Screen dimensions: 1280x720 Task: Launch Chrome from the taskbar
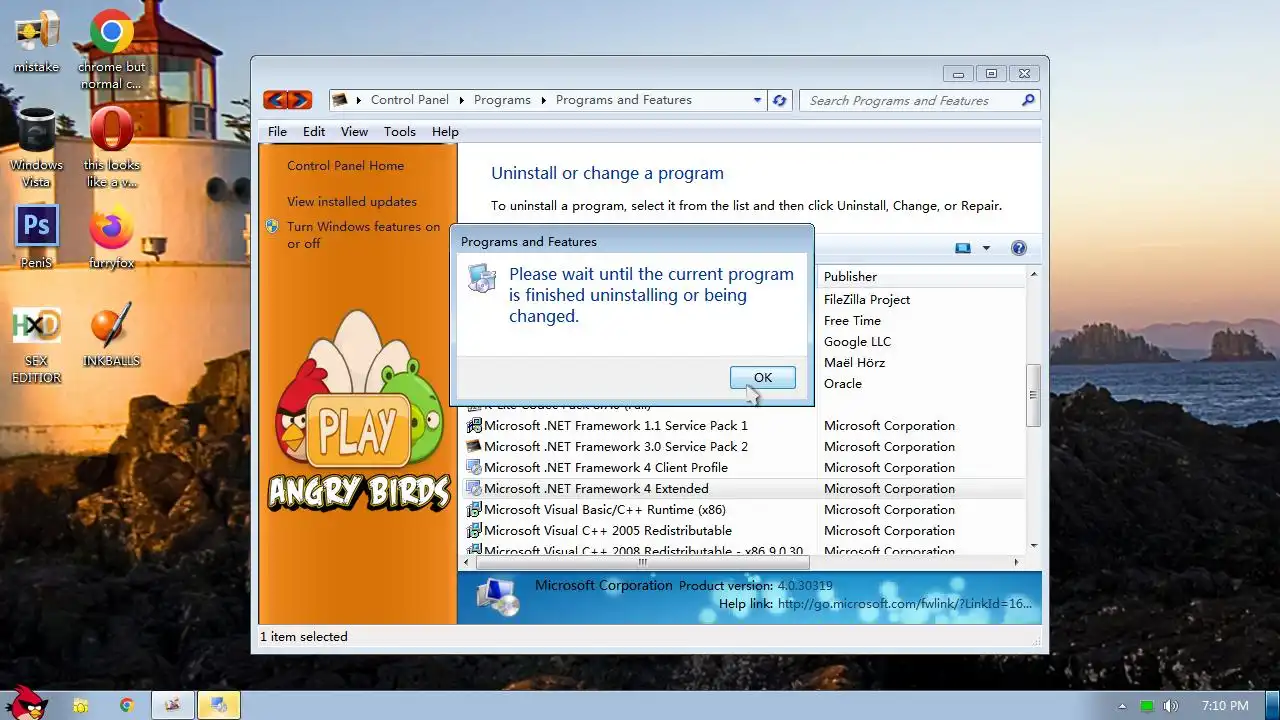click(x=127, y=705)
